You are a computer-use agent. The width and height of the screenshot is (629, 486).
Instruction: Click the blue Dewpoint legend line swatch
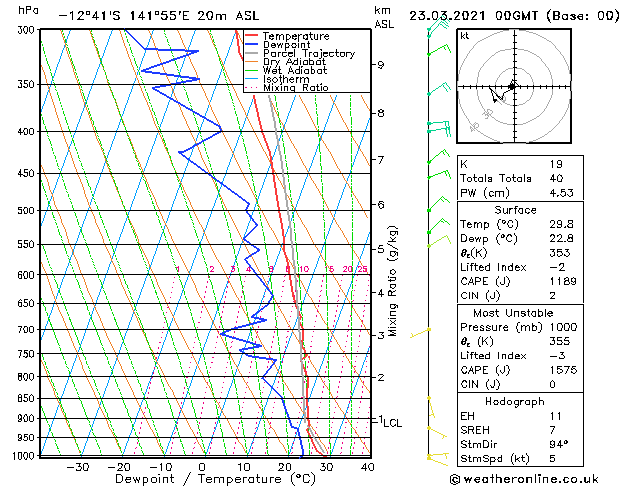point(252,45)
